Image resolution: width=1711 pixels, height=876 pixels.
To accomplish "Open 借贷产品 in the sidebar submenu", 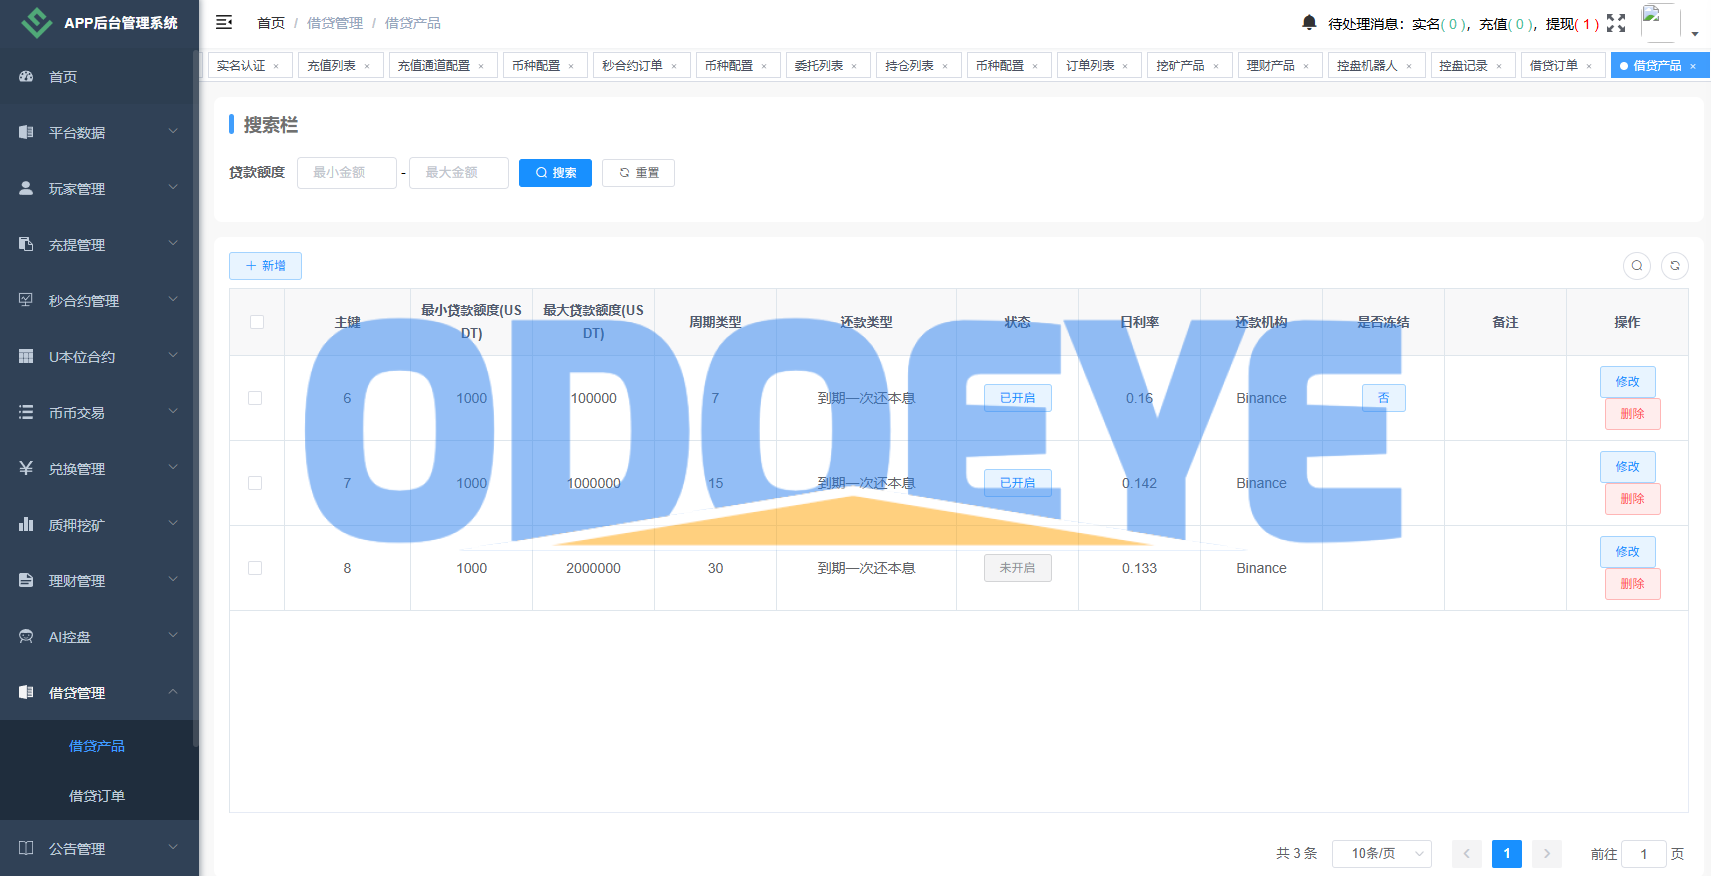I will click(x=97, y=746).
